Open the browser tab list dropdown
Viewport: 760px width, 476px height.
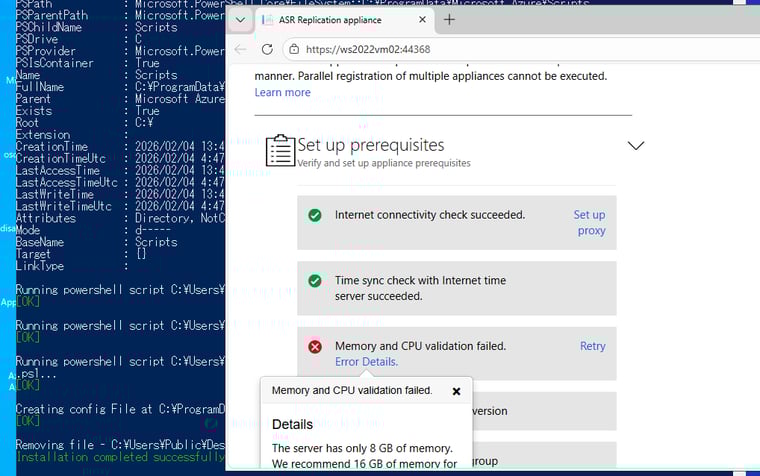tap(240, 20)
